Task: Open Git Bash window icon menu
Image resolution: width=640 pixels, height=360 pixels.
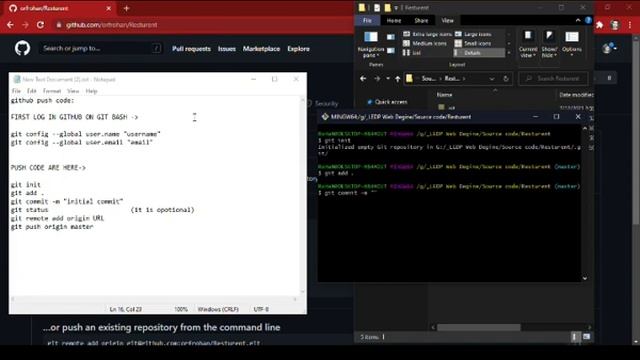Action: tap(325, 117)
